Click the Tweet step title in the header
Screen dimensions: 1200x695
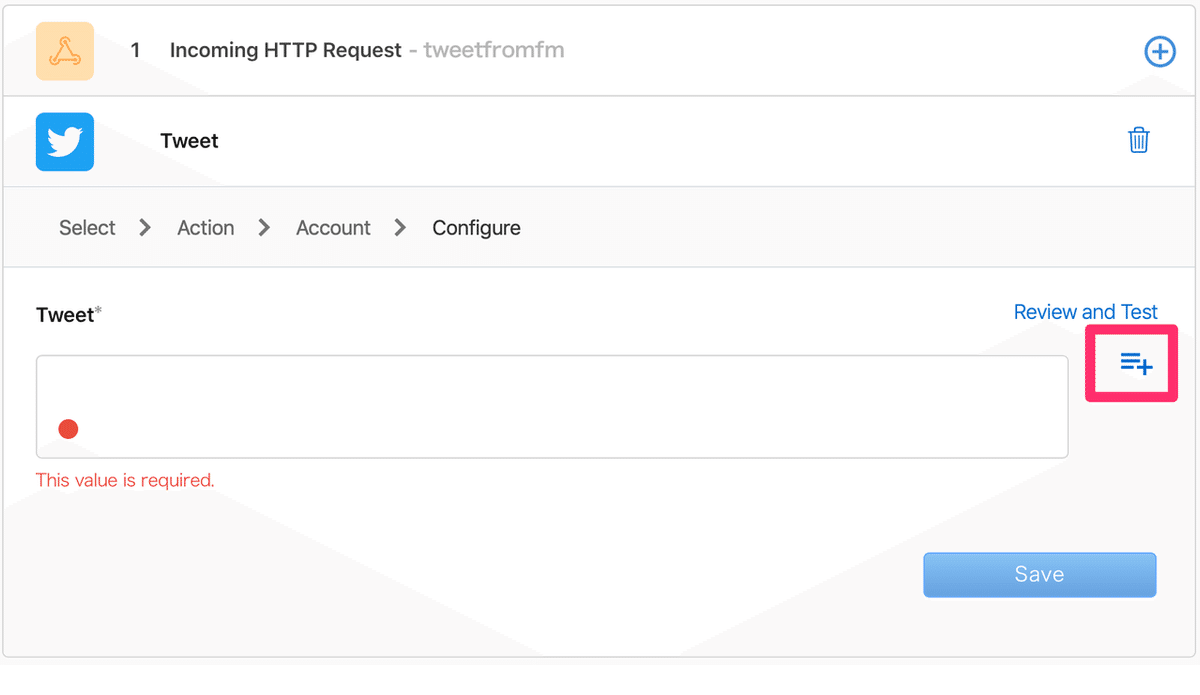189,141
